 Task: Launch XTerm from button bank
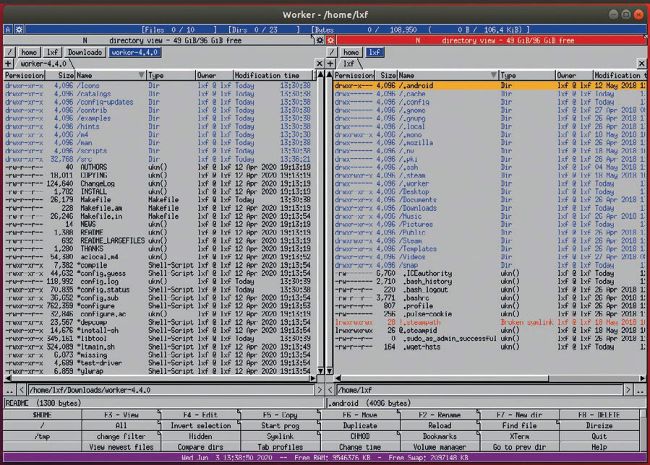519,436
